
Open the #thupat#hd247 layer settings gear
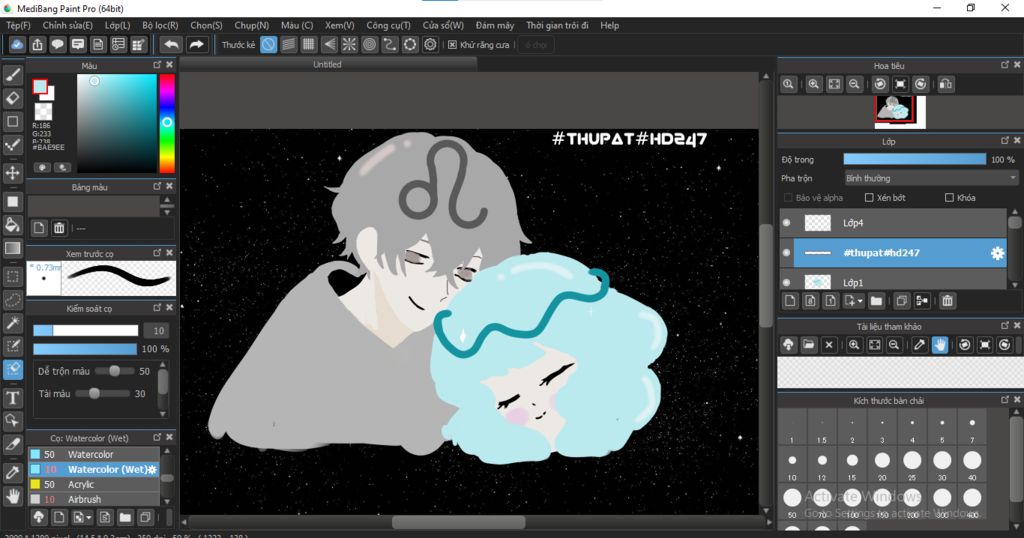coord(997,253)
